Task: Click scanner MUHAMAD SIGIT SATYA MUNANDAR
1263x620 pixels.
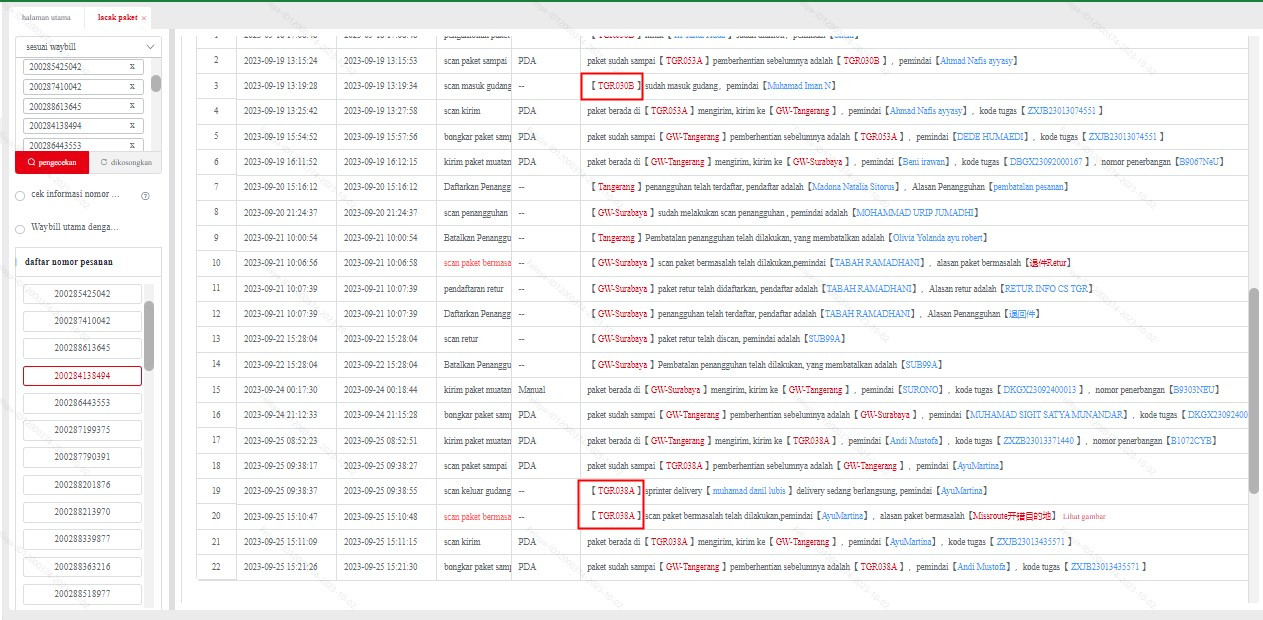Action: point(1047,415)
